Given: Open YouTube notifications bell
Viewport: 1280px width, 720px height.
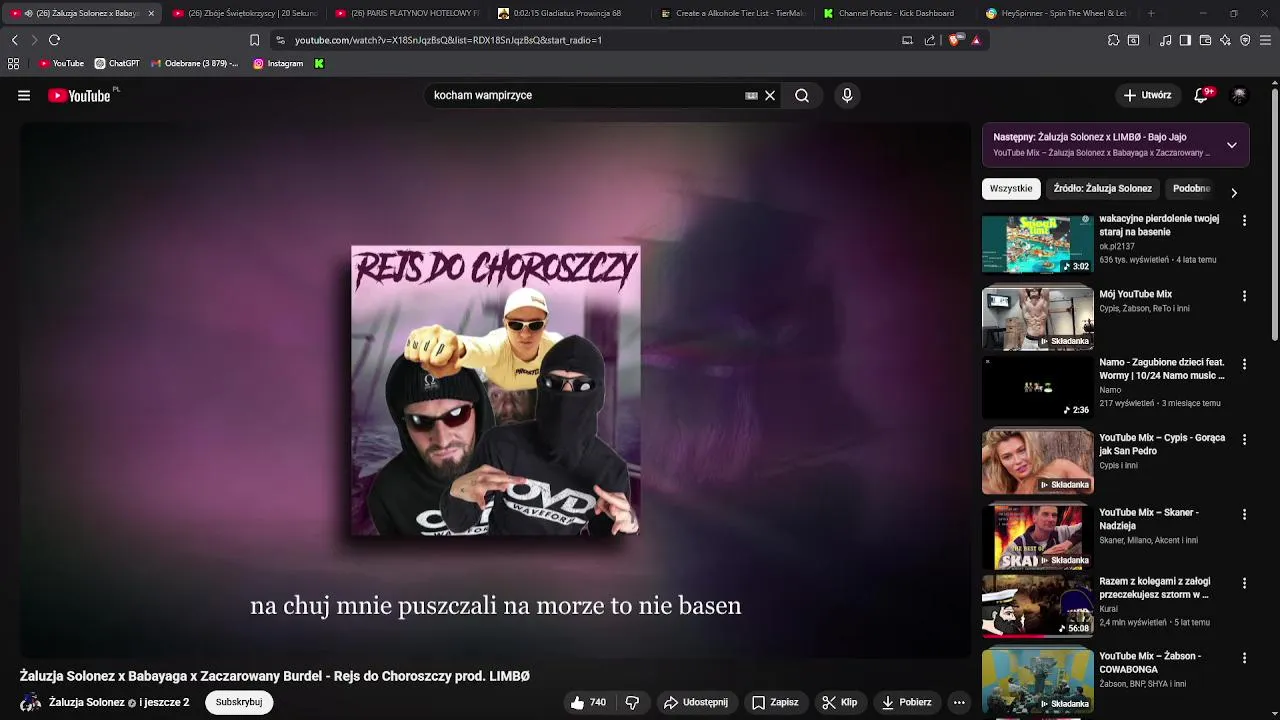Looking at the screenshot, I should [x=1201, y=96].
